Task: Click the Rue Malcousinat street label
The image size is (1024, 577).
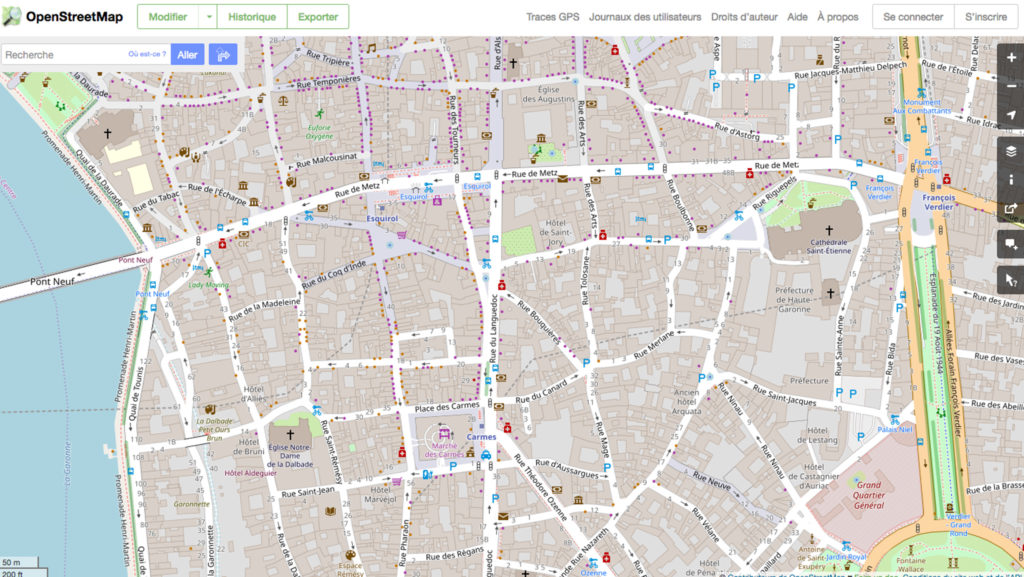Action: point(327,160)
